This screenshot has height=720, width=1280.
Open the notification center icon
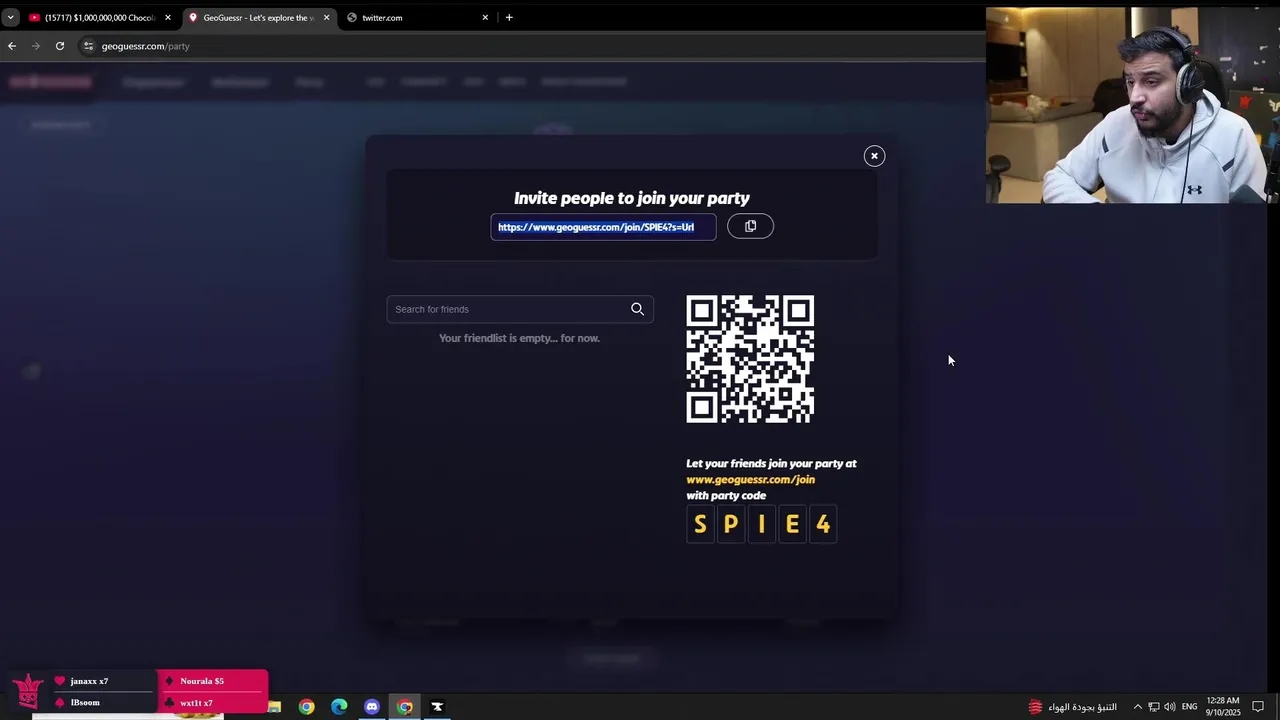pos(1258,707)
